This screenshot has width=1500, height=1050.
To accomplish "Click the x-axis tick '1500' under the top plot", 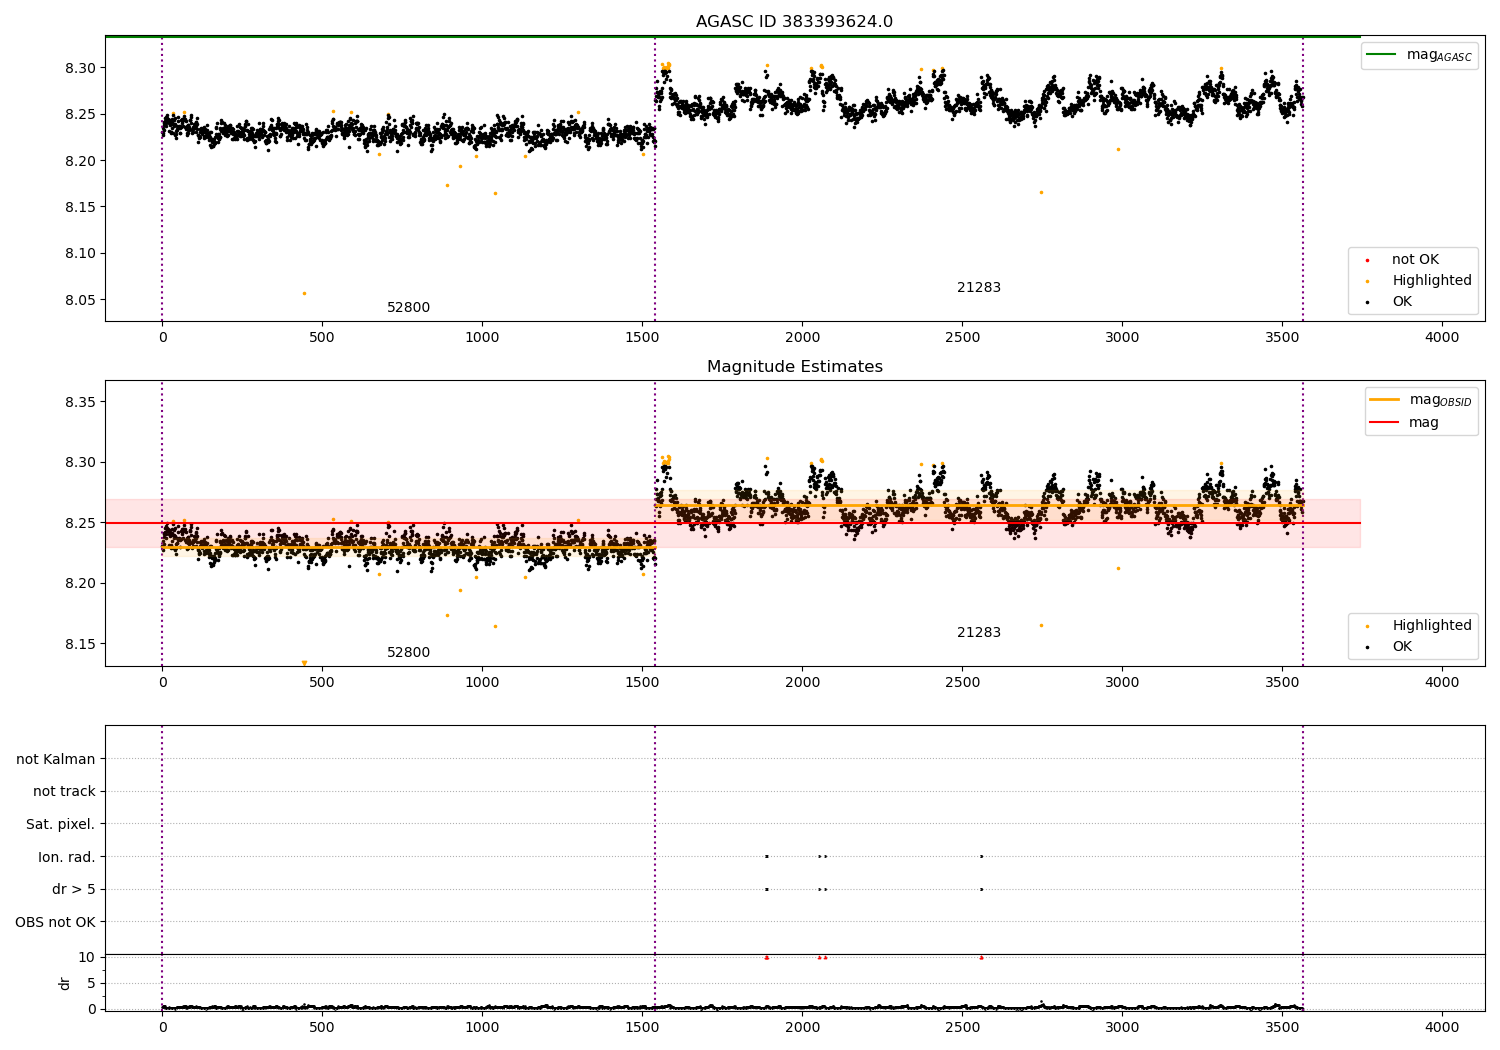I will pyautogui.click(x=642, y=338).
